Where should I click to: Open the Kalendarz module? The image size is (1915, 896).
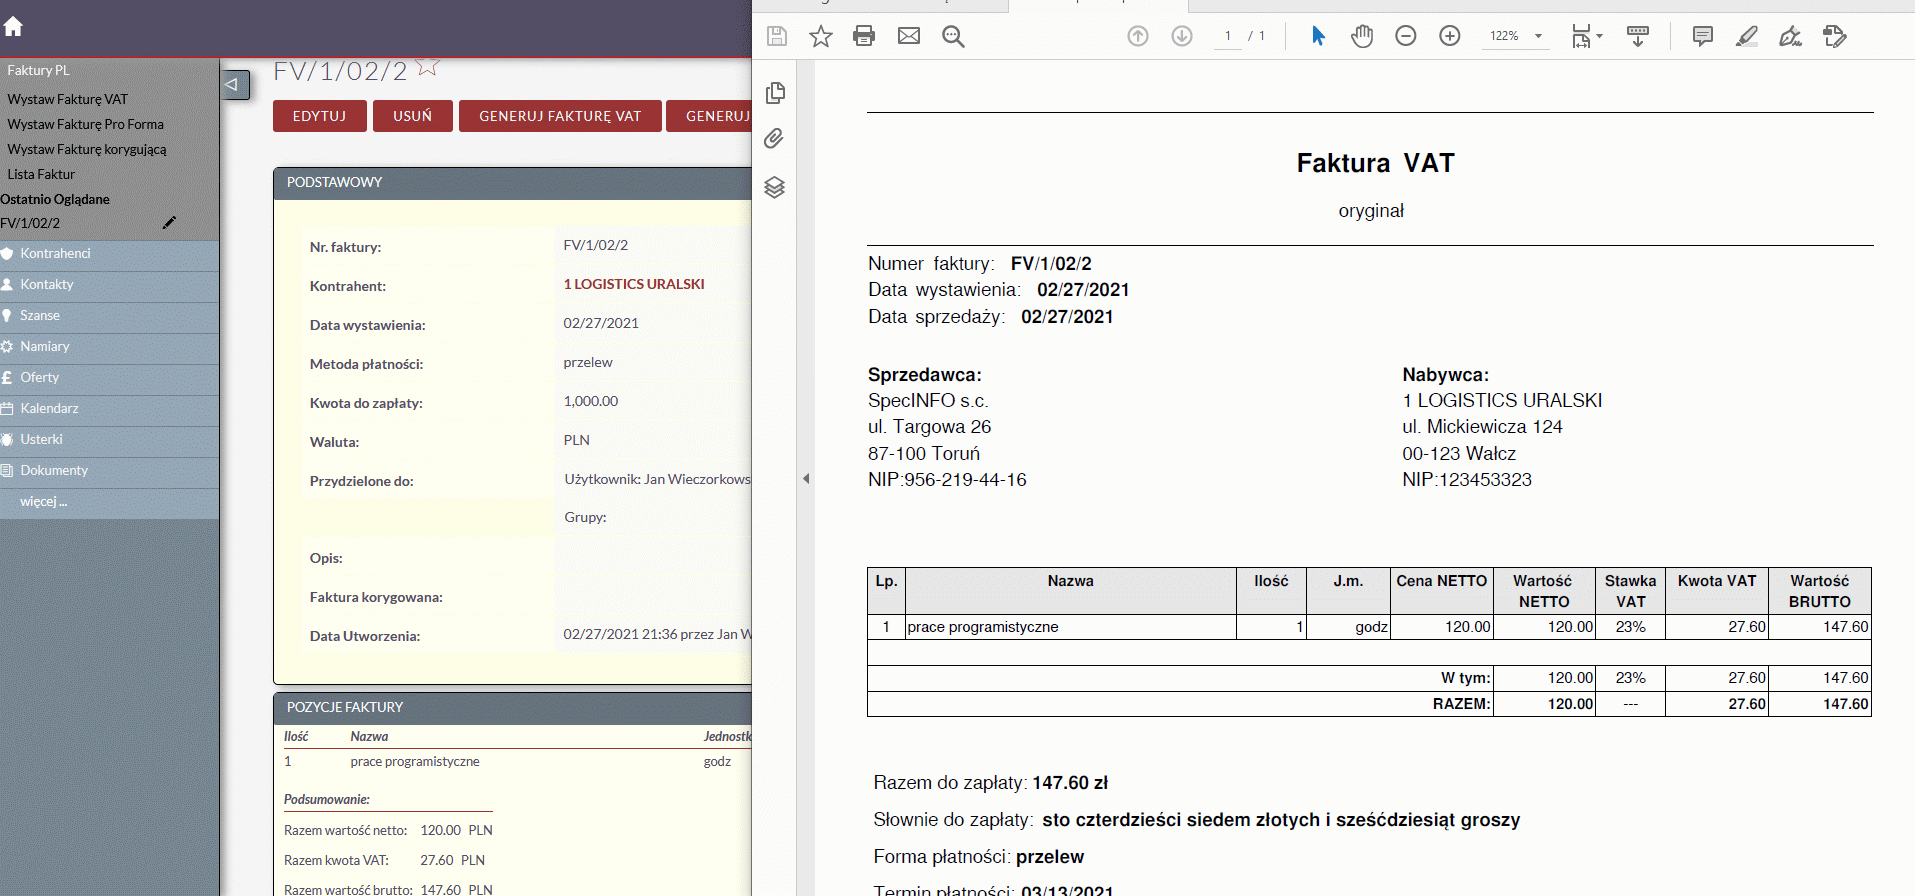(x=109, y=409)
